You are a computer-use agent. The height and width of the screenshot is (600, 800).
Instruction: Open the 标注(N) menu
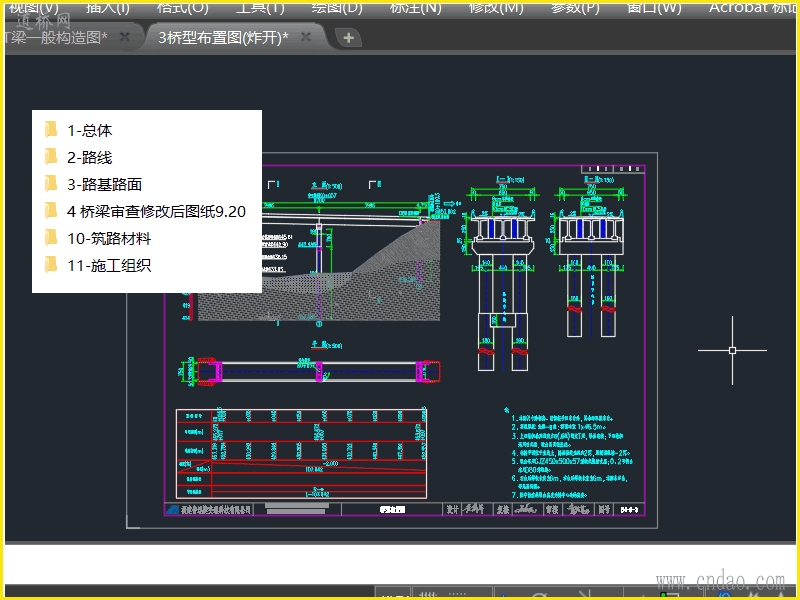tap(415, 7)
